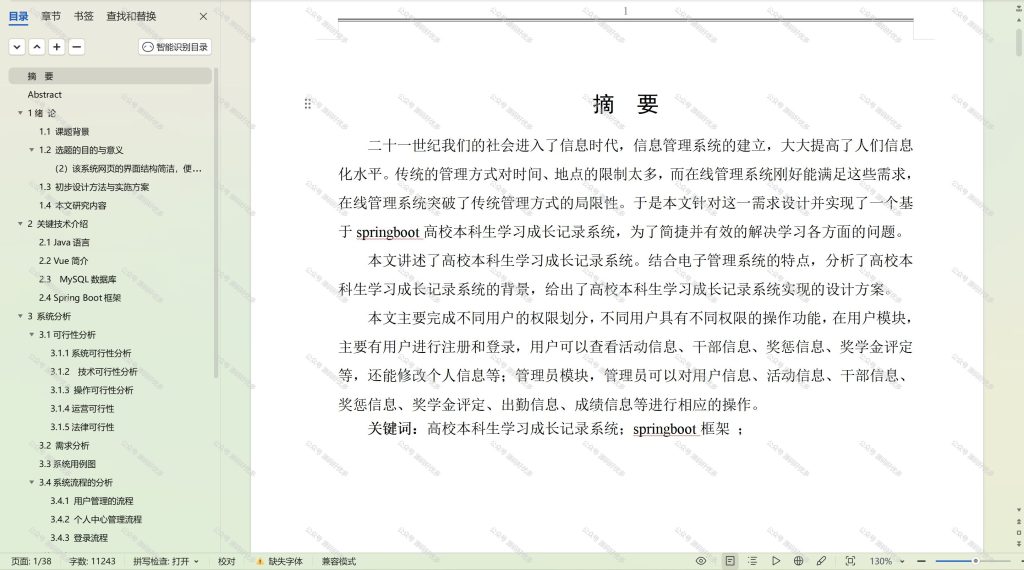Go to 2.4 Spring Boot 框架 heading
The height and width of the screenshot is (570, 1024).
tap(80, 298)
